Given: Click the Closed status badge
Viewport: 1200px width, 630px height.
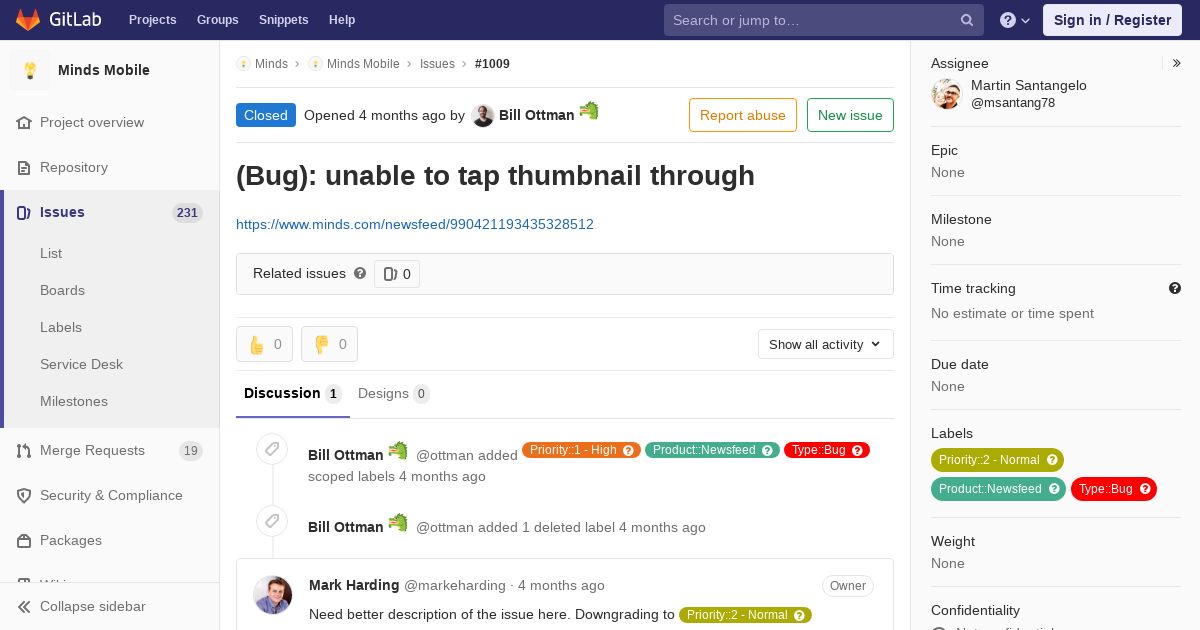Looking at the screenshot, I should coord(266,115).
